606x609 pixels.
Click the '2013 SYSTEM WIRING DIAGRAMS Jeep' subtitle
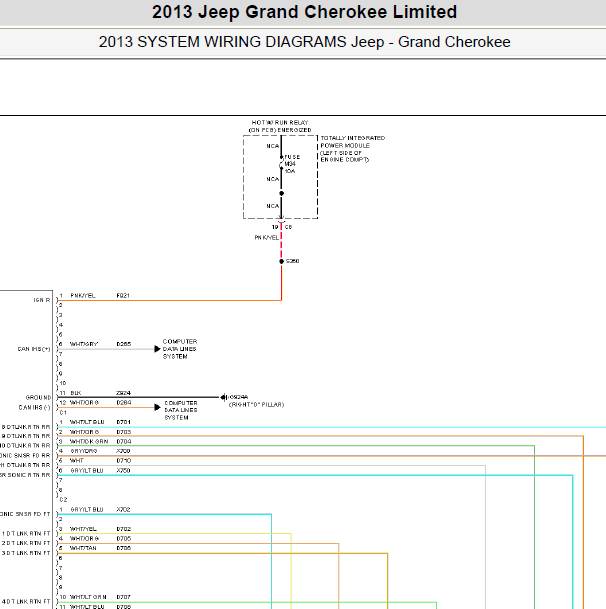tap(241, 42)
